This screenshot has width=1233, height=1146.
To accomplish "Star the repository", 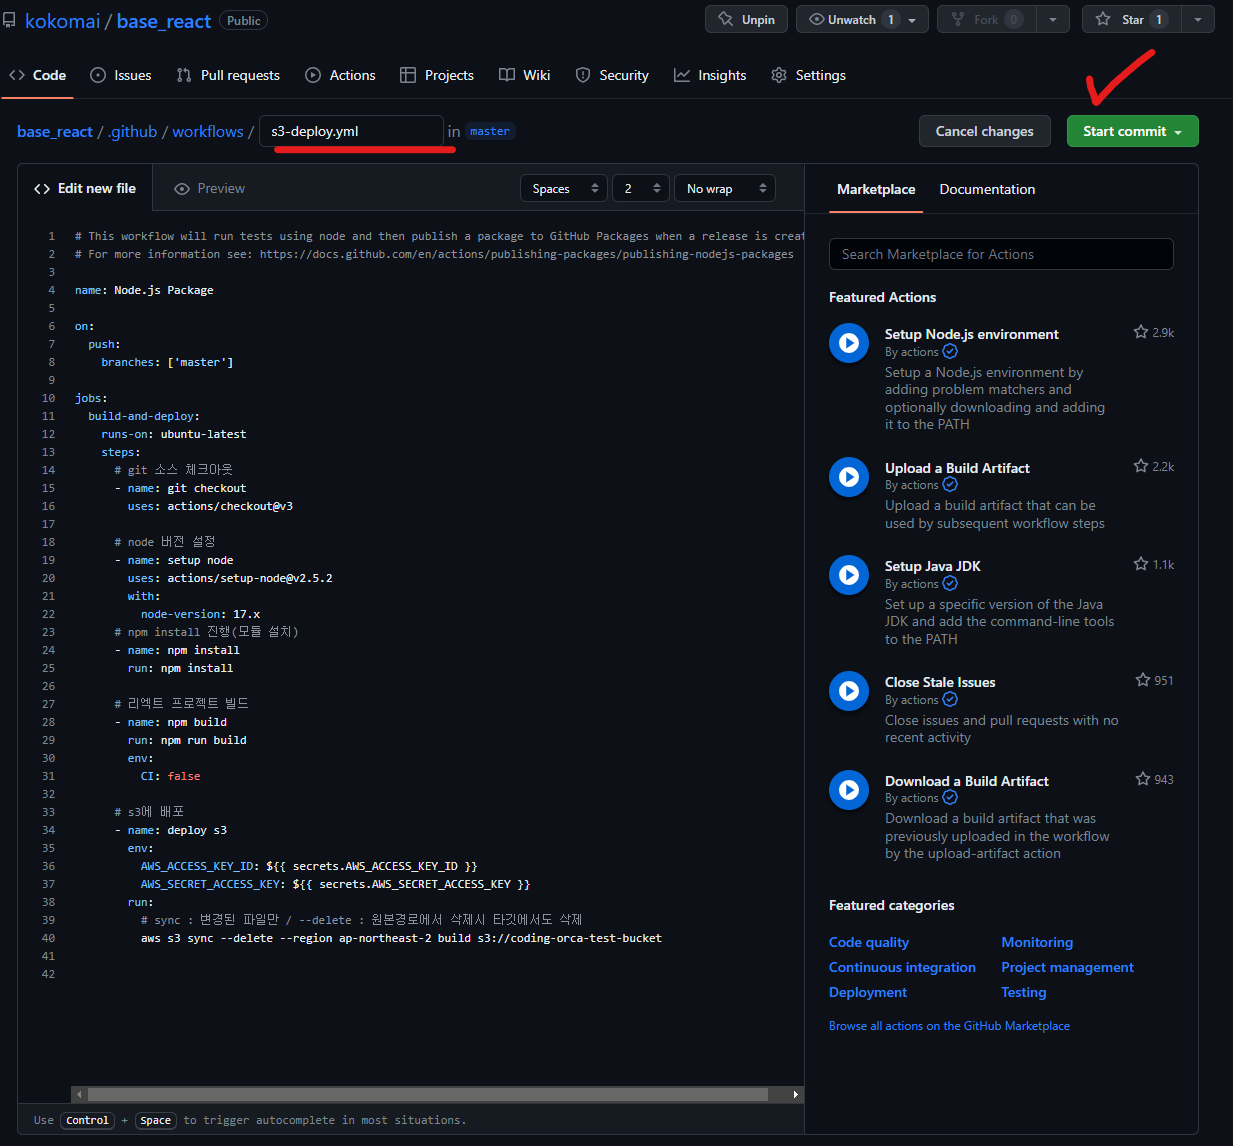I will click(1131, 19).
